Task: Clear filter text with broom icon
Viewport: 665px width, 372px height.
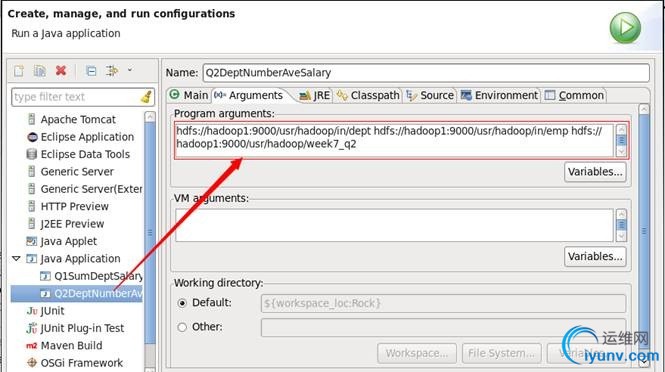Action: point(146,97)
